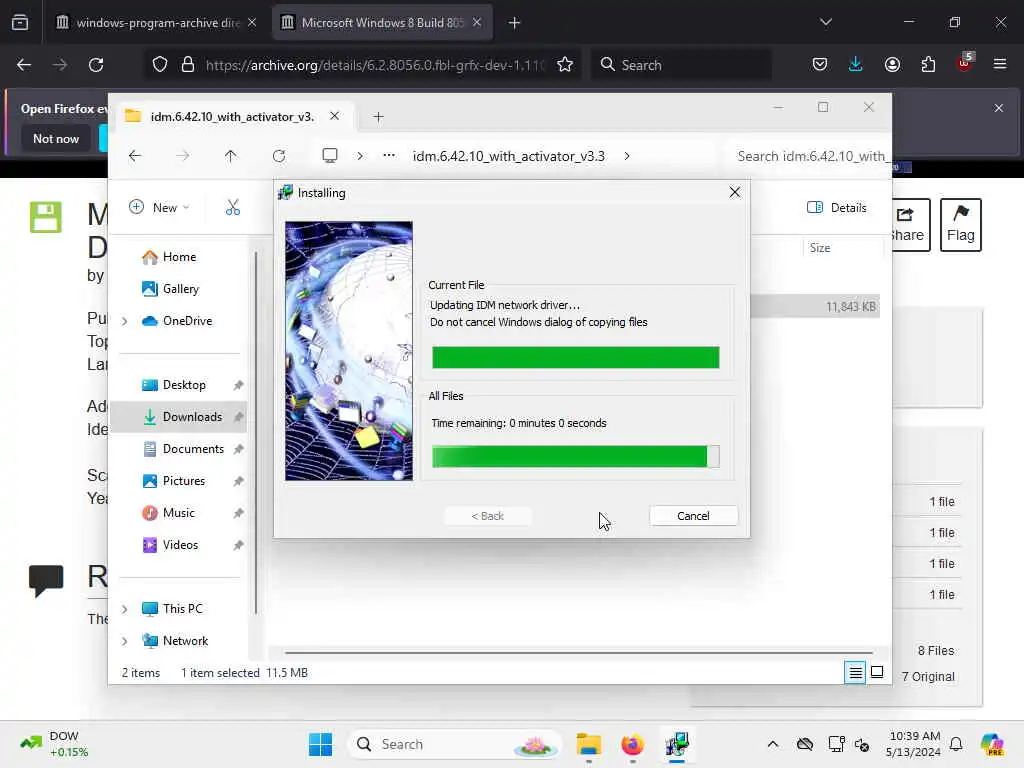Switch to Microsoft Windows 8 Build Firefox tab
This screenshot has width=1024, height=768.
coord(382,23)
